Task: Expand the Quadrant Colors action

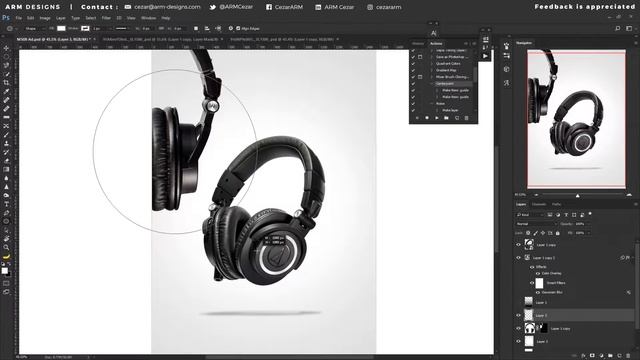Action: [x=432, y=64]
